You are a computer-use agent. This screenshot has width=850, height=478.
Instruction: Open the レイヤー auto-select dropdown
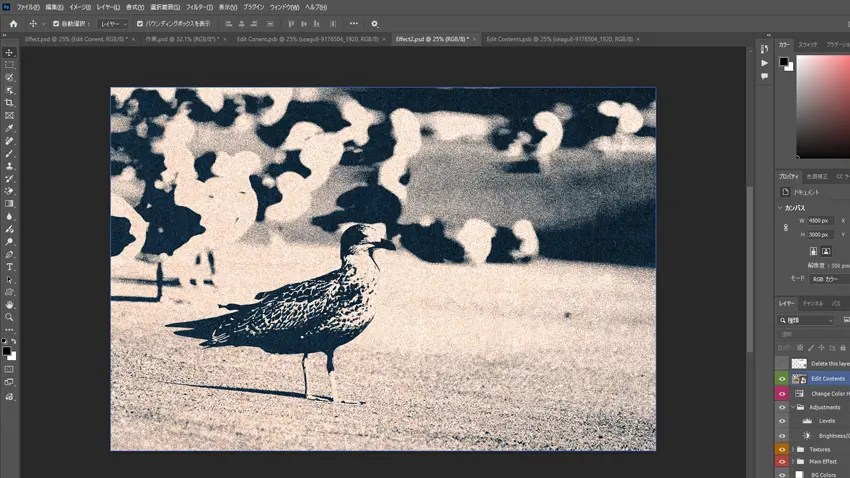click(112, 23)
